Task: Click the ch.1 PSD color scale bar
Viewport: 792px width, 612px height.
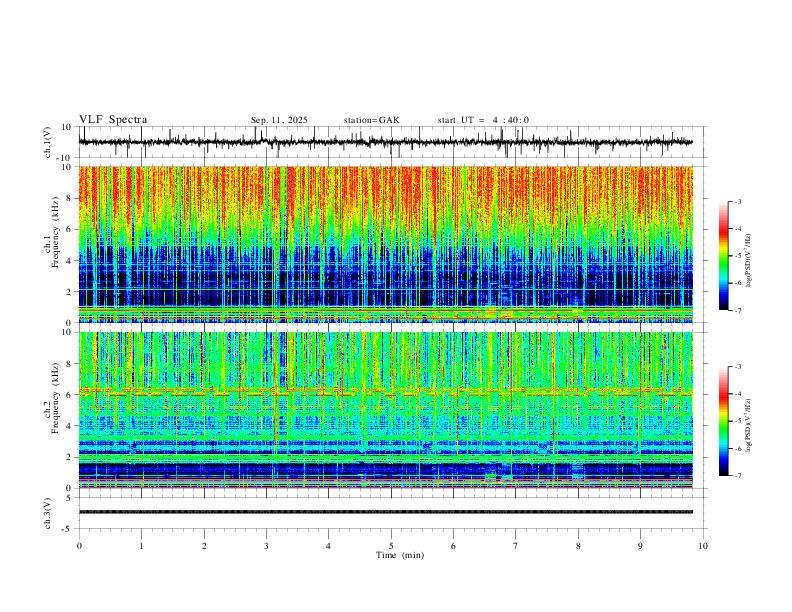Action: click(723, 256)
